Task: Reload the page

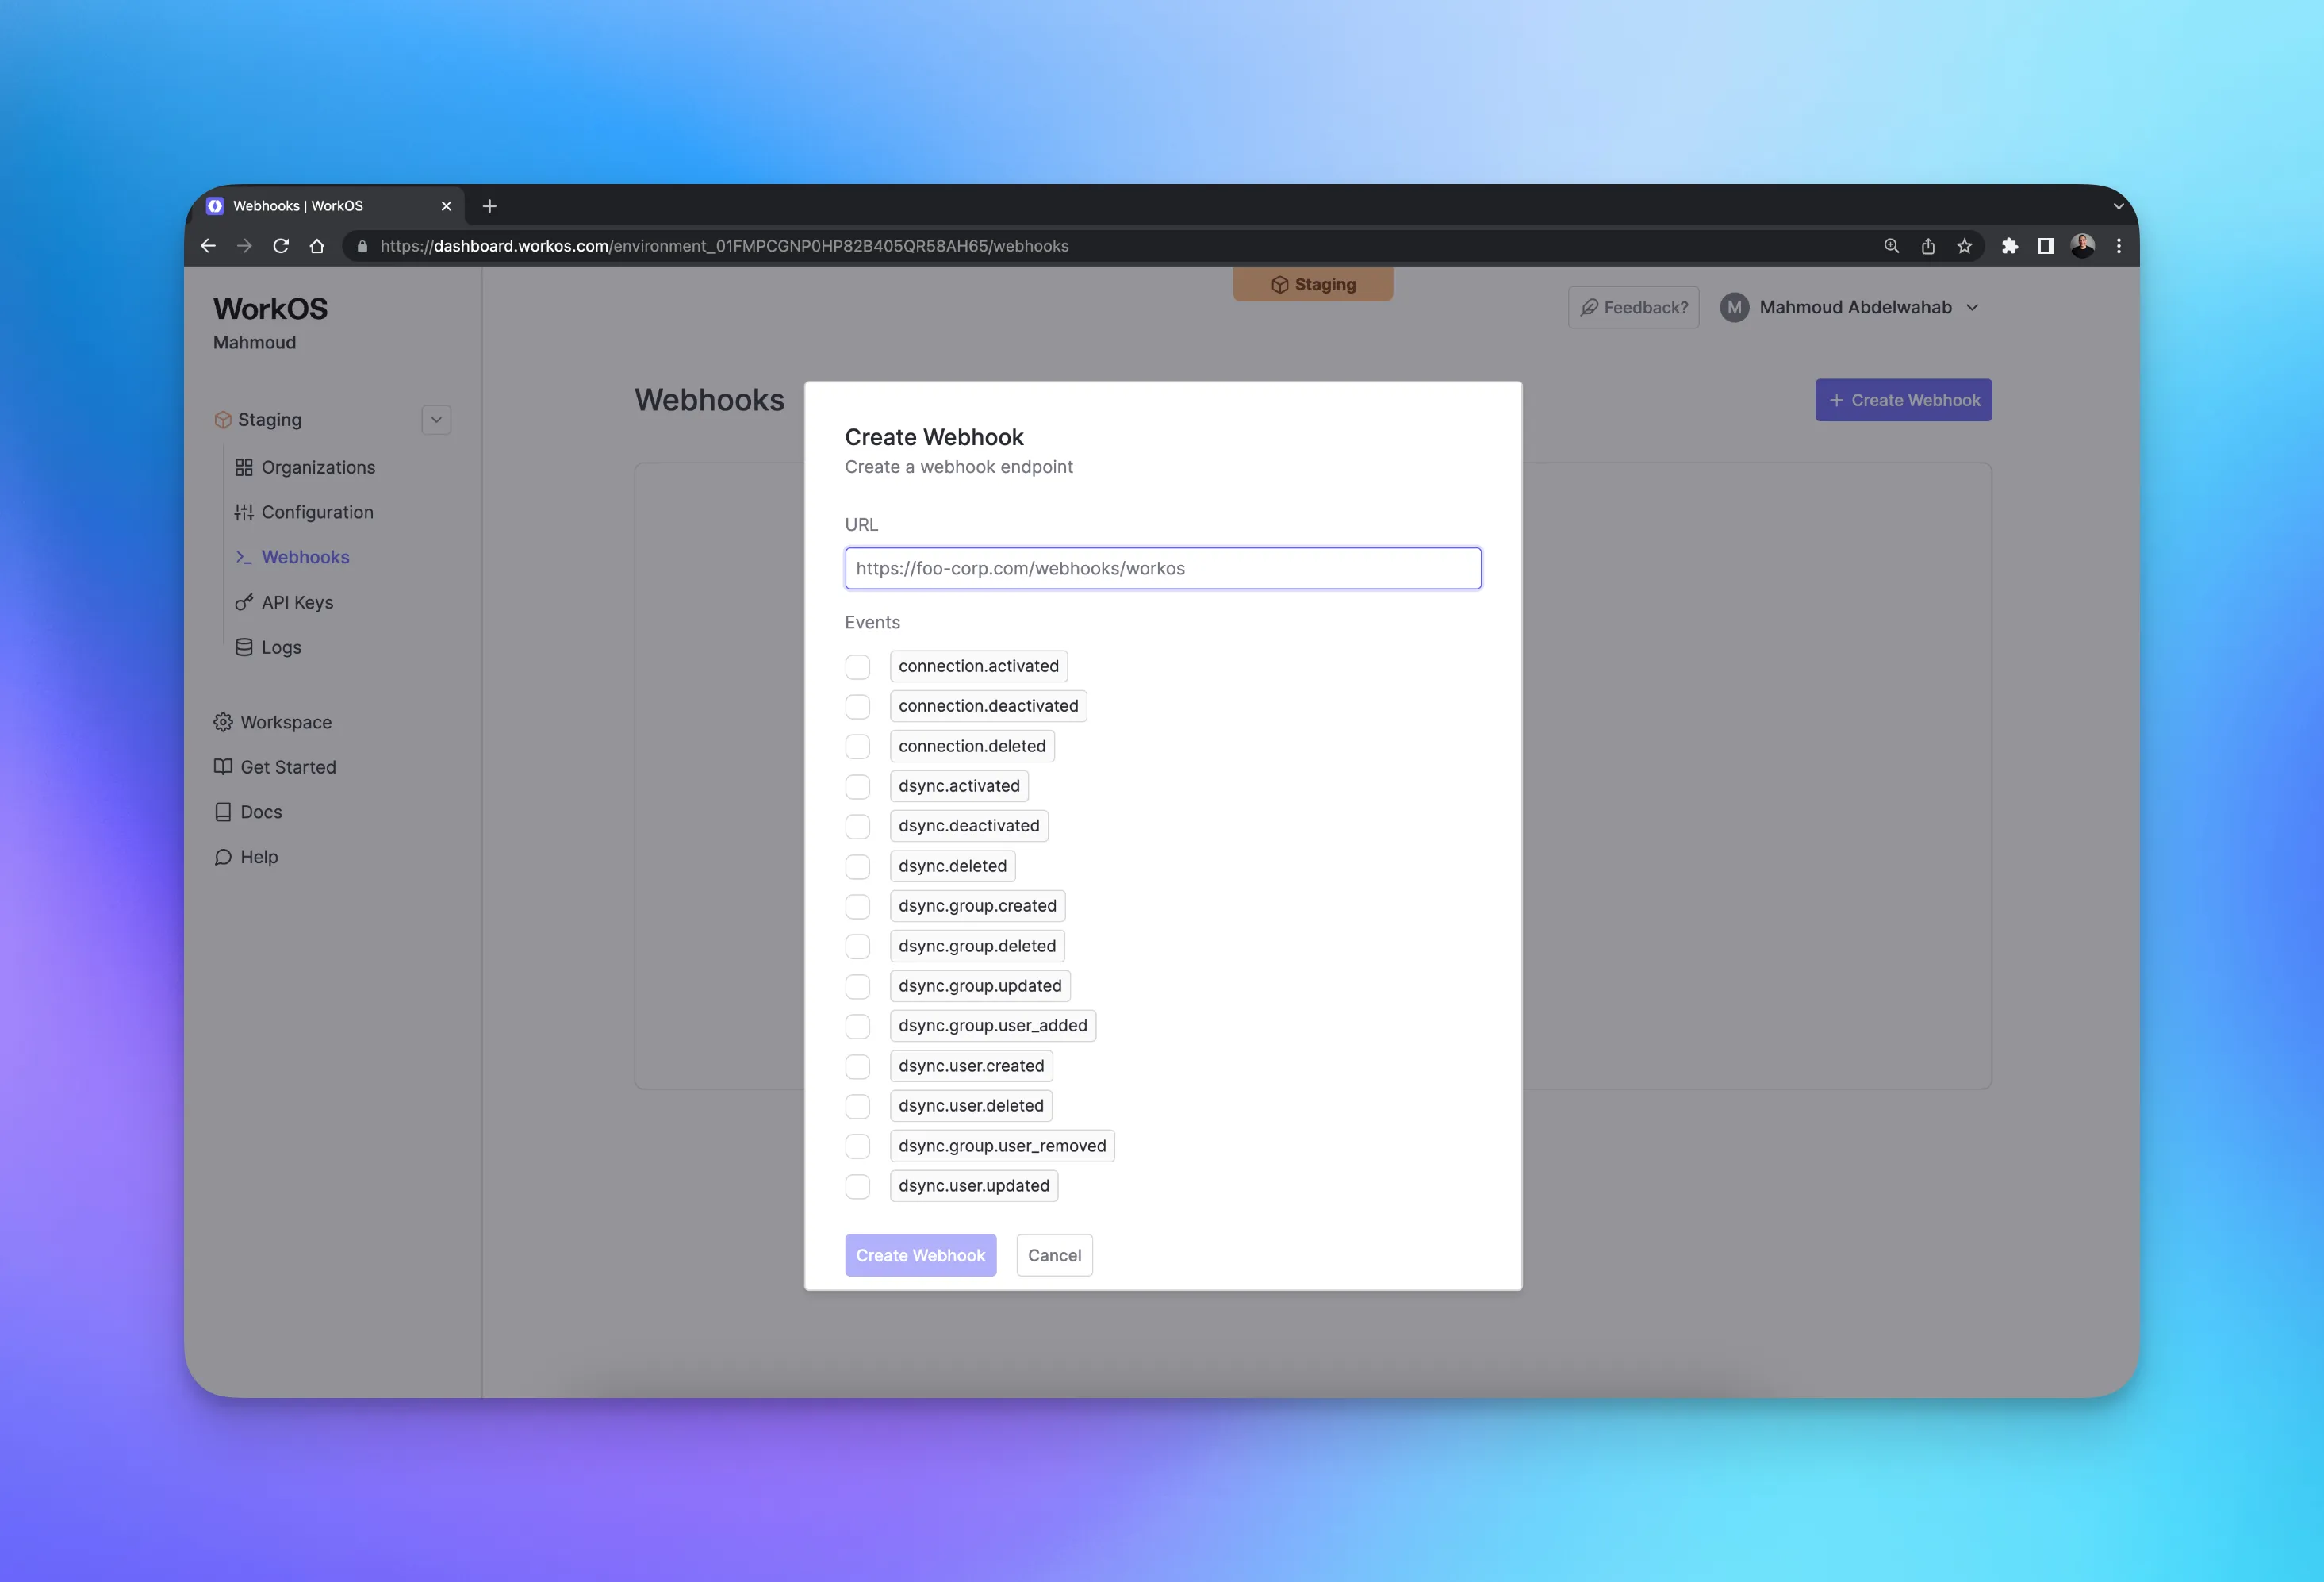Action: 281,246
